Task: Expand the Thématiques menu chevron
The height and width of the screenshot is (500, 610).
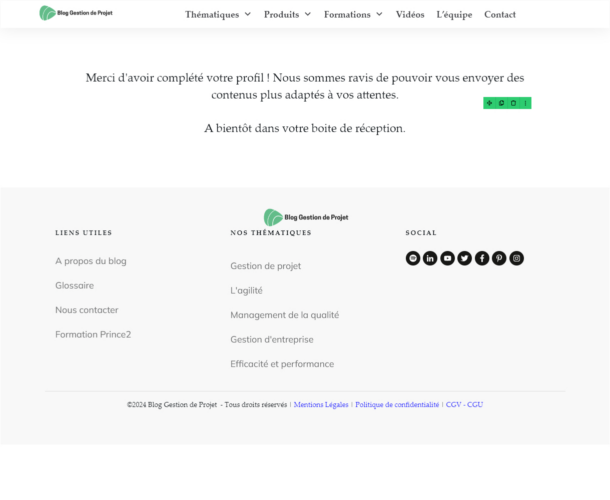Action: [x=248, y=14]
